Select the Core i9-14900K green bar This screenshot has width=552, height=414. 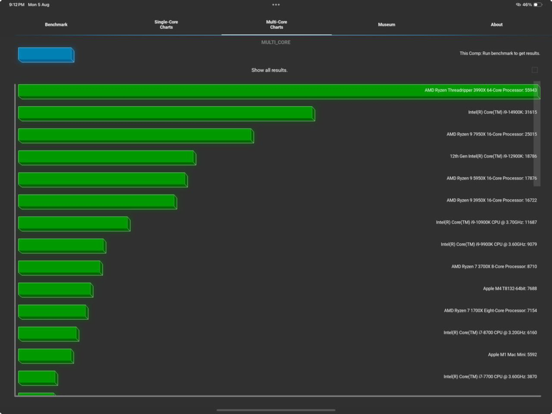pyautogui.click(x=167, y=114)
